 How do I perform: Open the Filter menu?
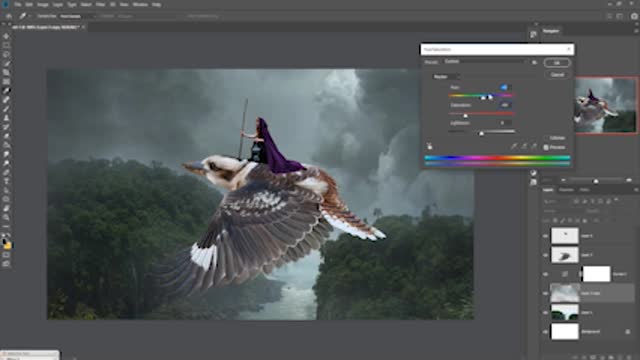click(x=100, y=4)
